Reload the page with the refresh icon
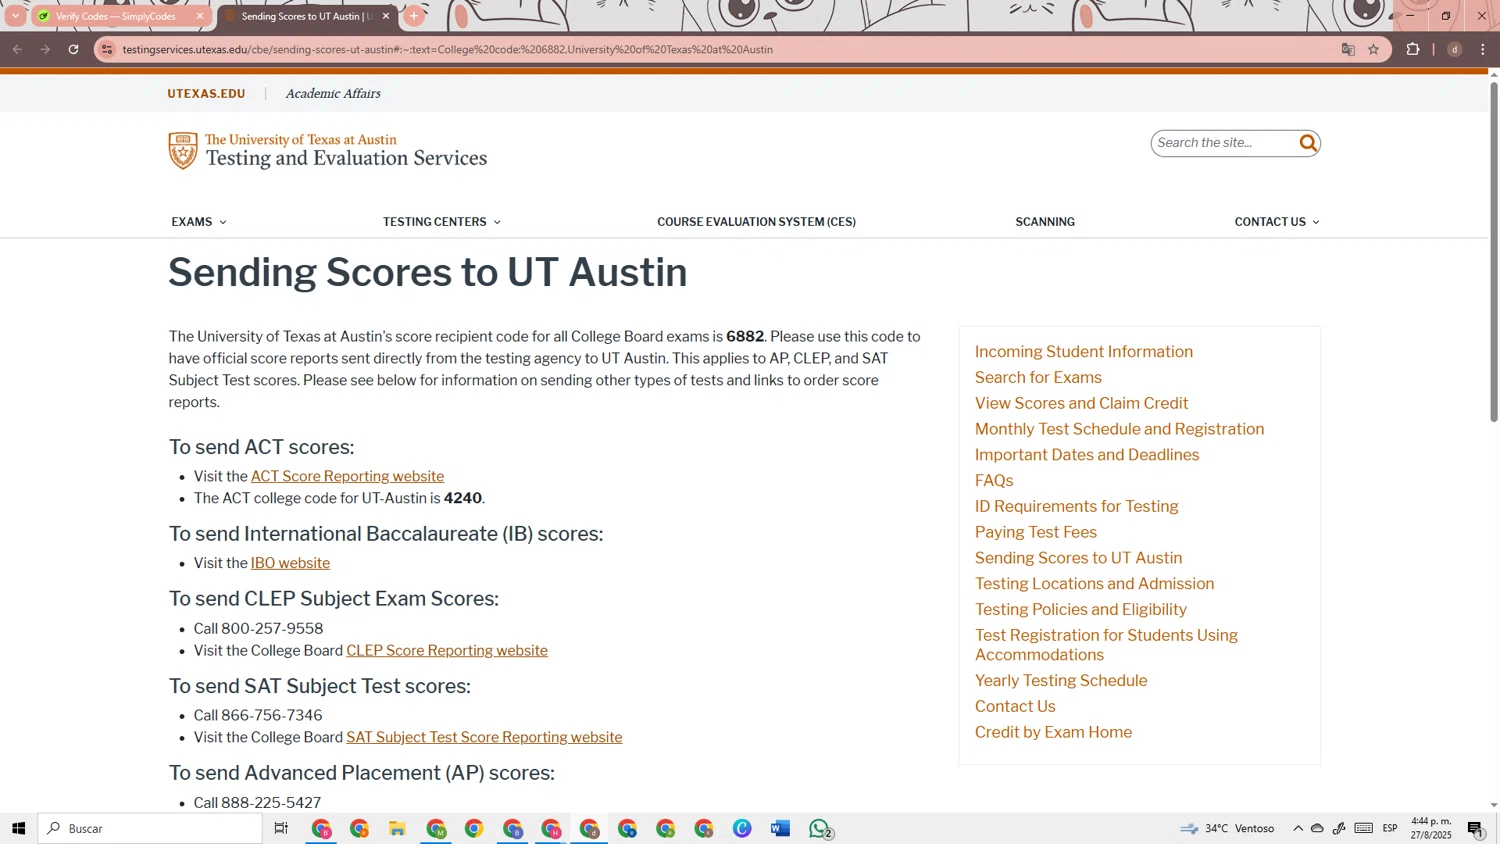Screen dimensions: 1500x844 pos(73,49)
